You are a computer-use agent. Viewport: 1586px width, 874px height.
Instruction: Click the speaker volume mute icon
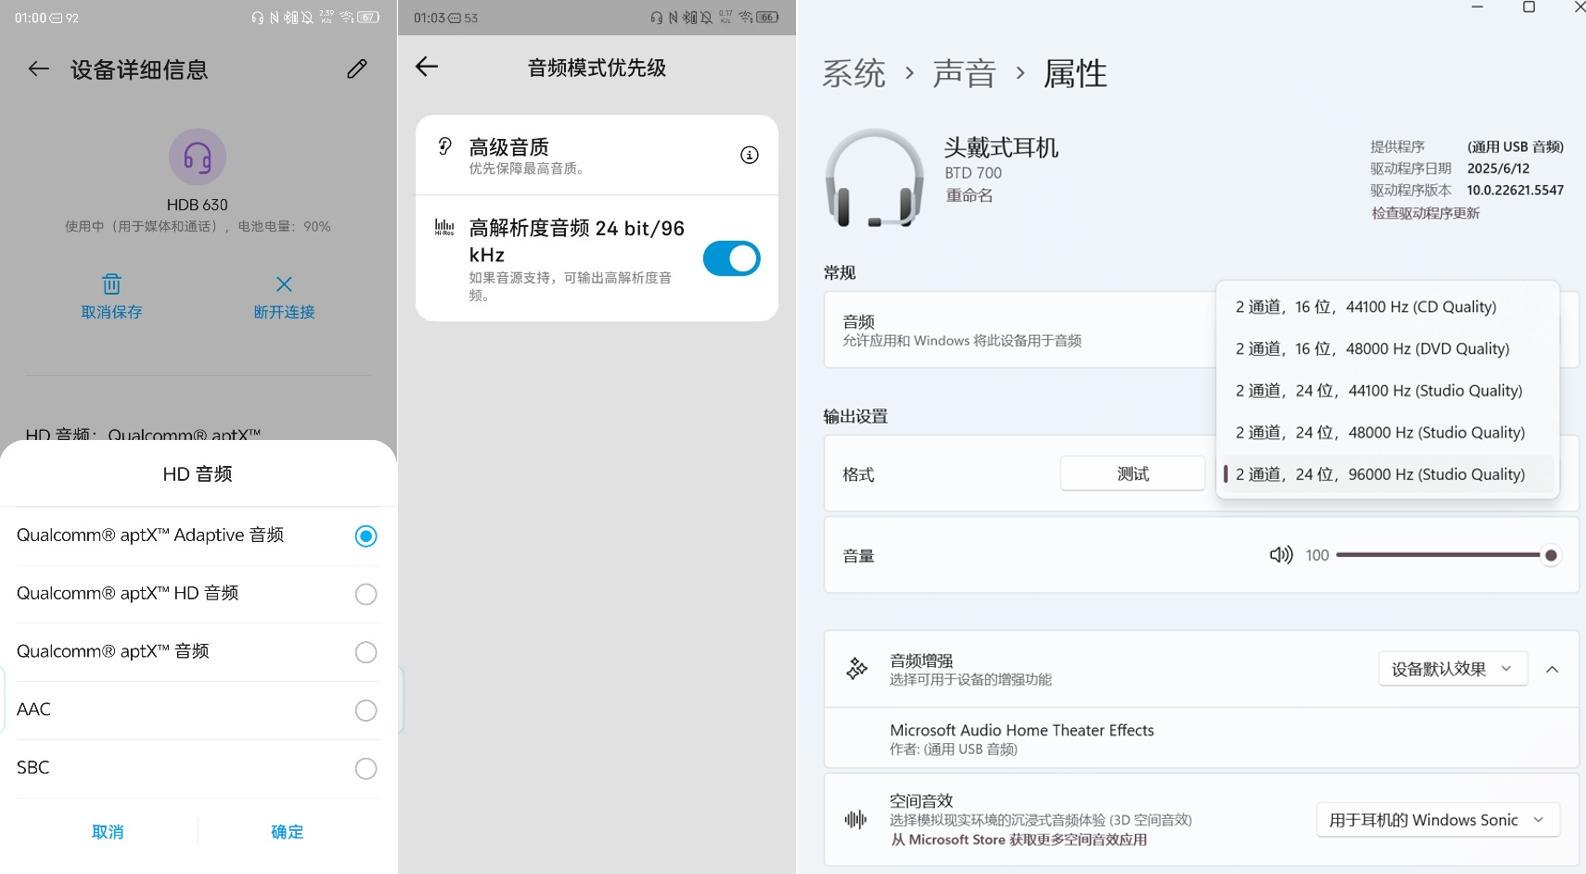[1280, 555]
